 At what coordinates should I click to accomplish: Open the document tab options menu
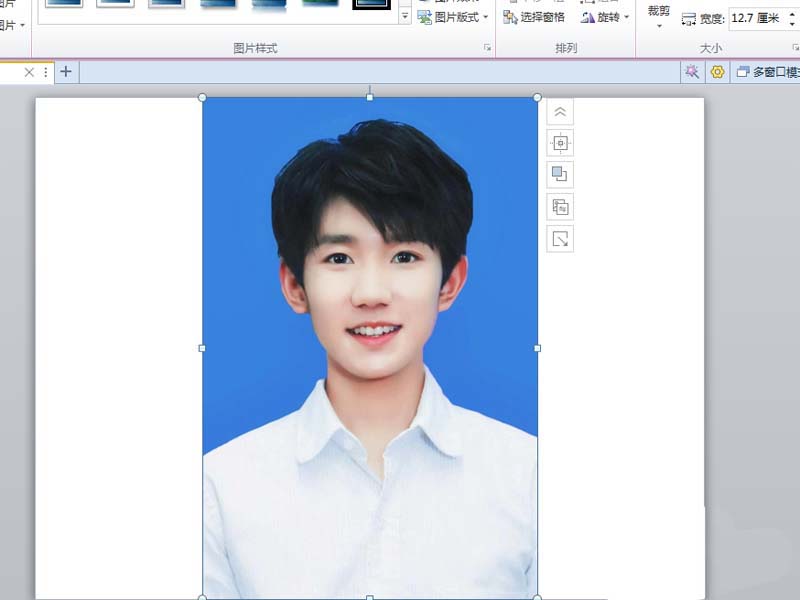point(45,72)
